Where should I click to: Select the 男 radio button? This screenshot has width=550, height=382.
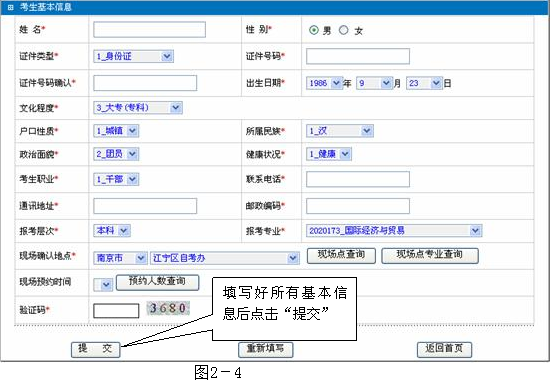(314, 30)
